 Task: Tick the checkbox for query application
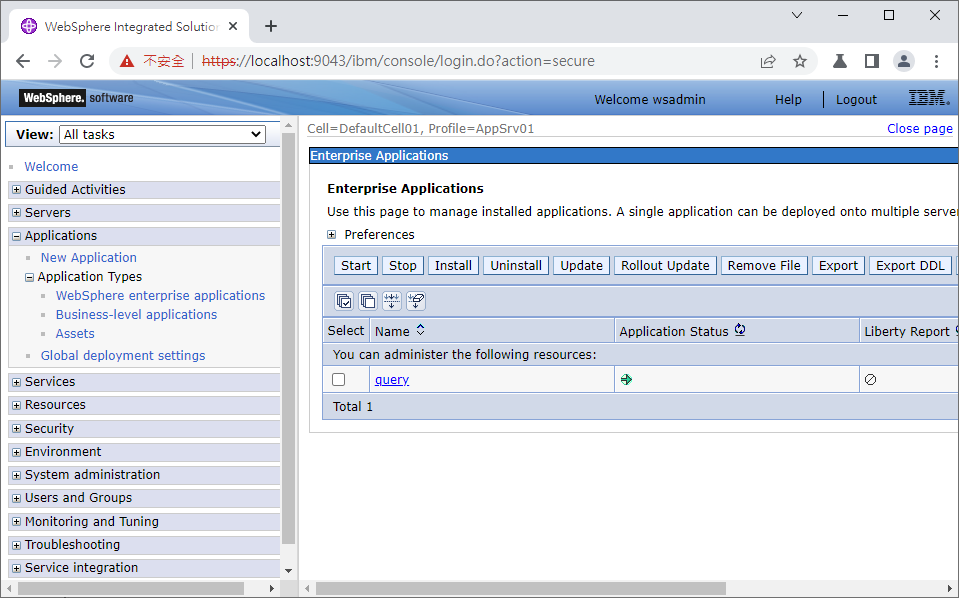click(x=338, y=380)
